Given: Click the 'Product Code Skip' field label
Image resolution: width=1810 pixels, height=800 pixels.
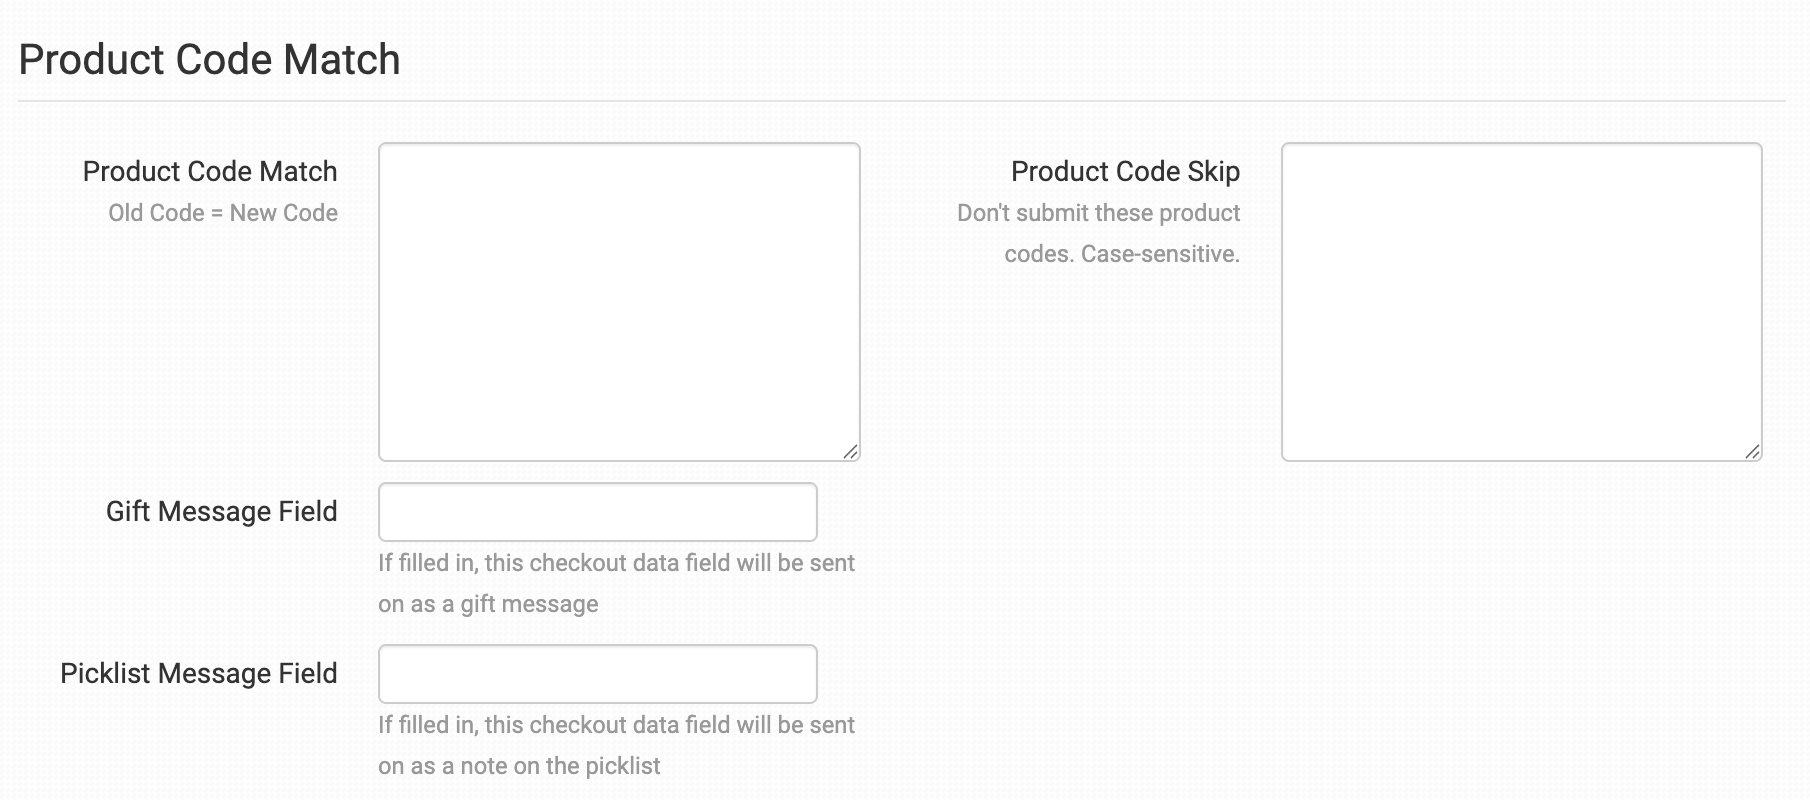Looking at the screenshot, I should [1125, 172].
